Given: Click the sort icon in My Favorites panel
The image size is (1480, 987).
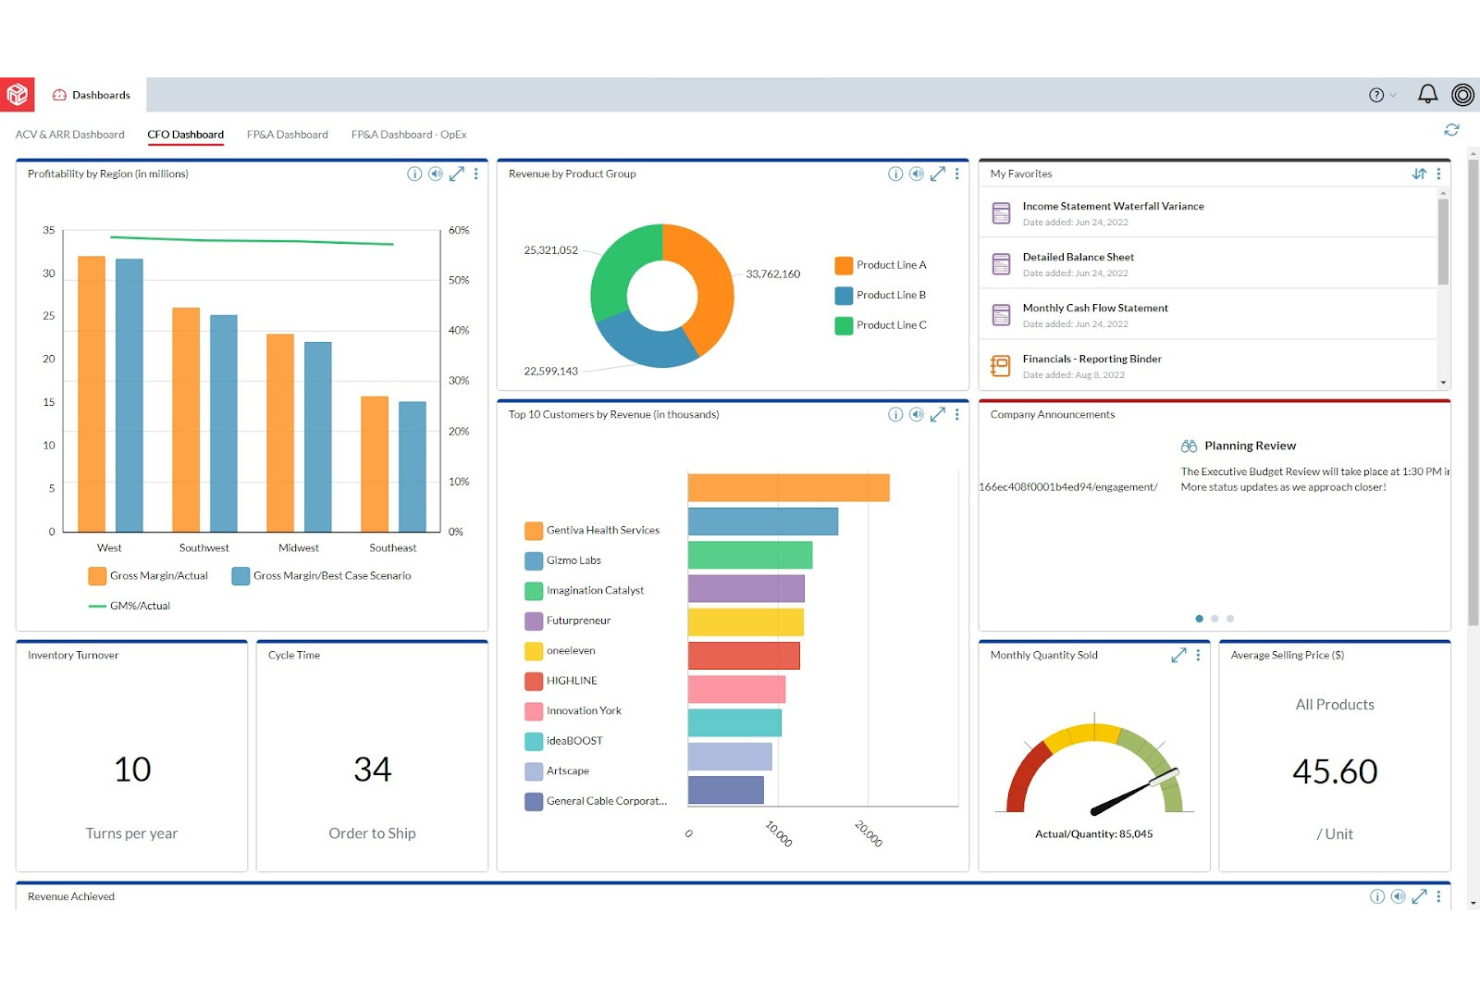Looking at the screenshot, I should (x=1419, y=173).
